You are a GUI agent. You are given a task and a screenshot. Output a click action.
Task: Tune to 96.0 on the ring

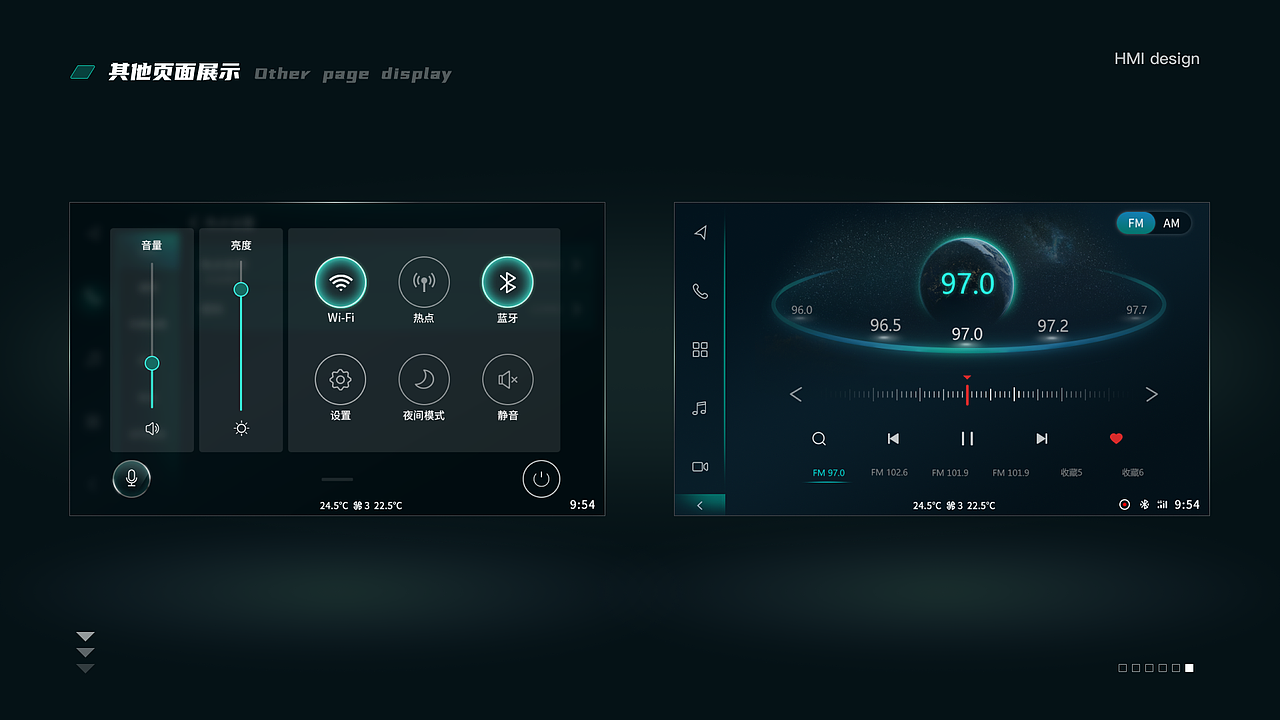coord(802,310)
